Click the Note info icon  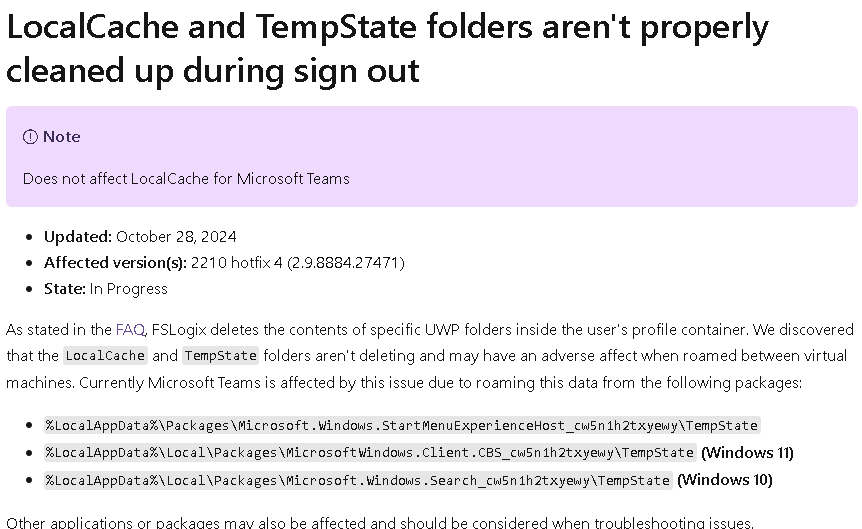[x=30, y=137]
